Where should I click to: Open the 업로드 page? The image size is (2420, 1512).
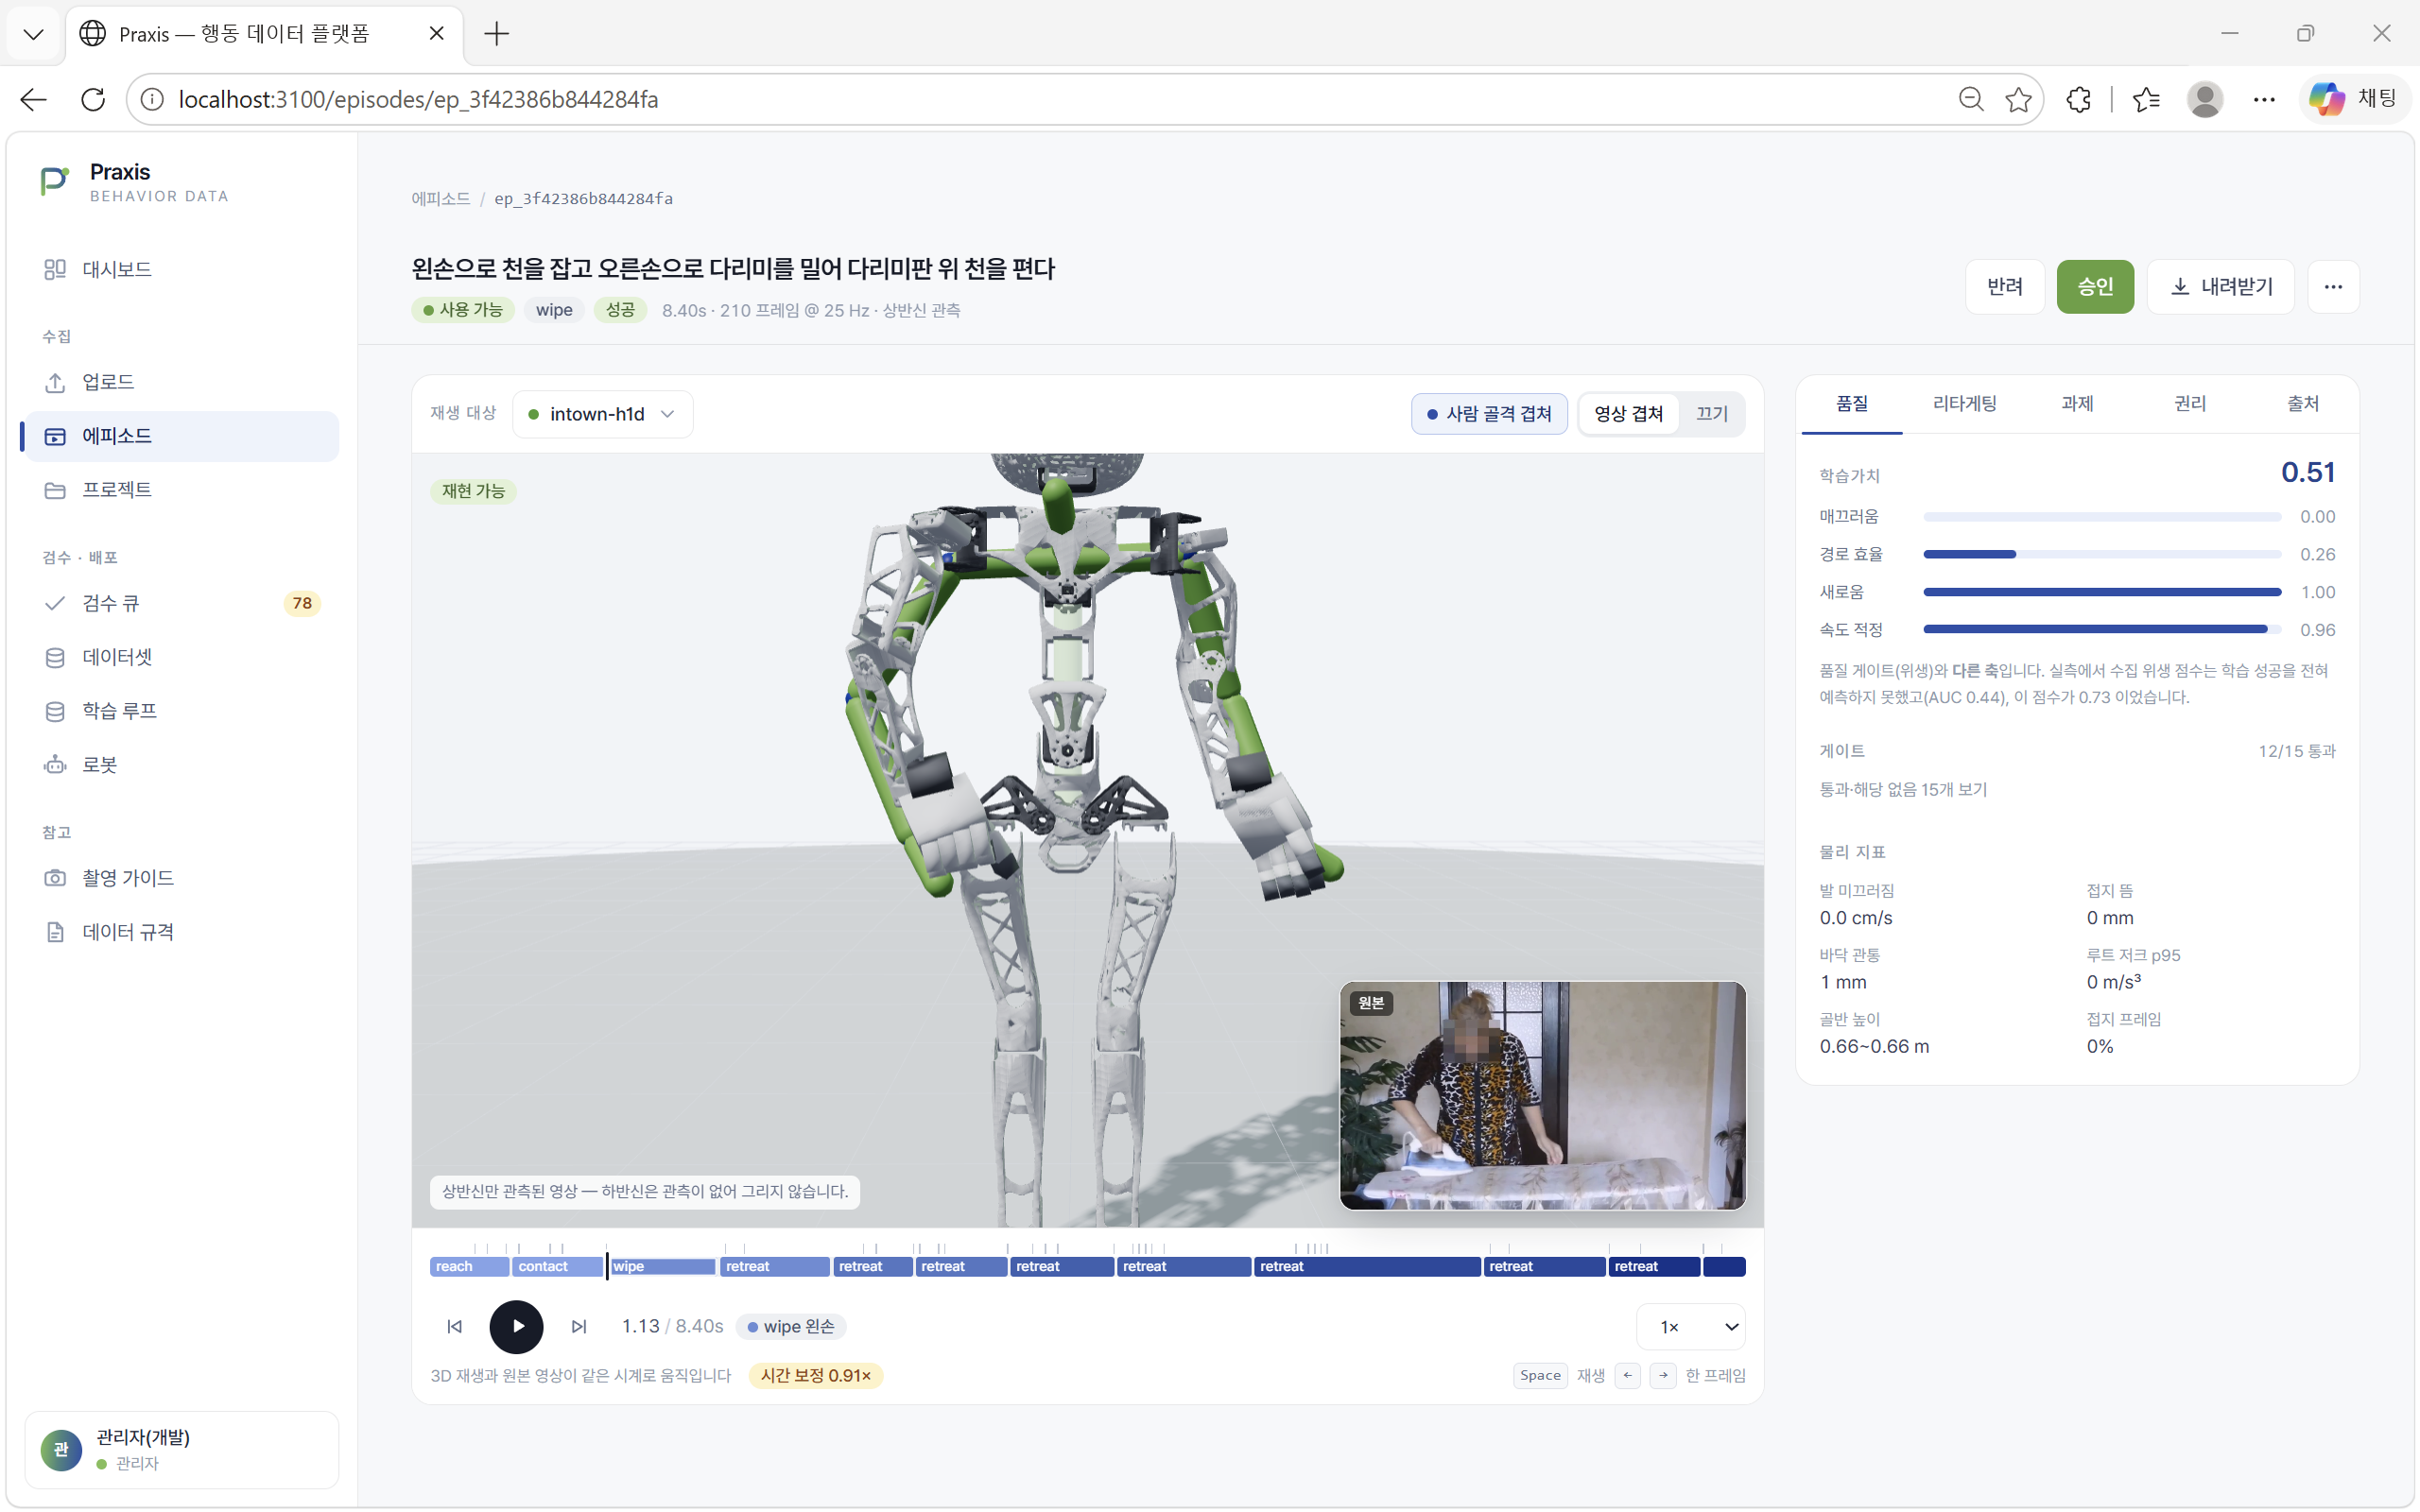(181, 382)
